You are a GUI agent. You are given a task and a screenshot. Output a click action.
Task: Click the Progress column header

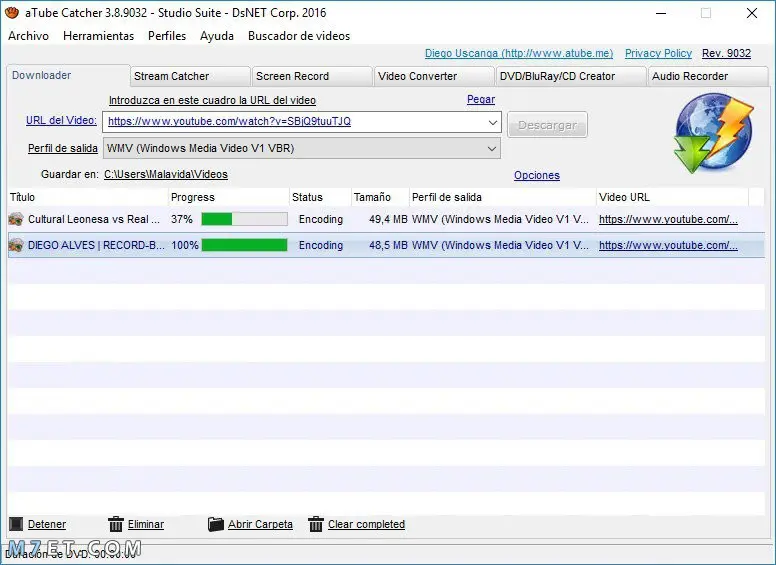pos(229,197)
